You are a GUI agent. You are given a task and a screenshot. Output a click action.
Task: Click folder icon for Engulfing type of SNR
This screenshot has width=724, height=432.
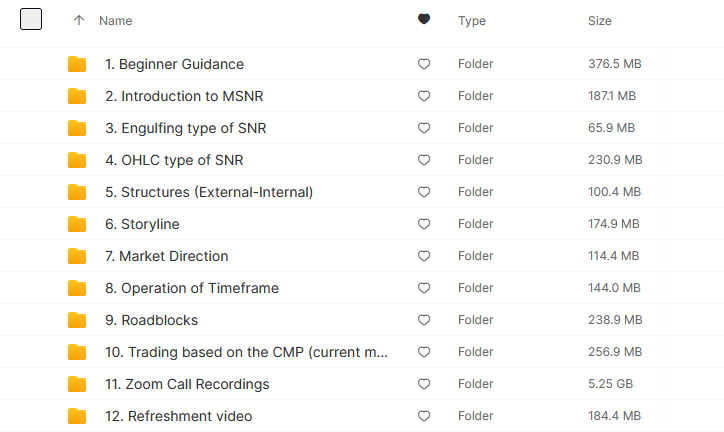tap(77, 128)
